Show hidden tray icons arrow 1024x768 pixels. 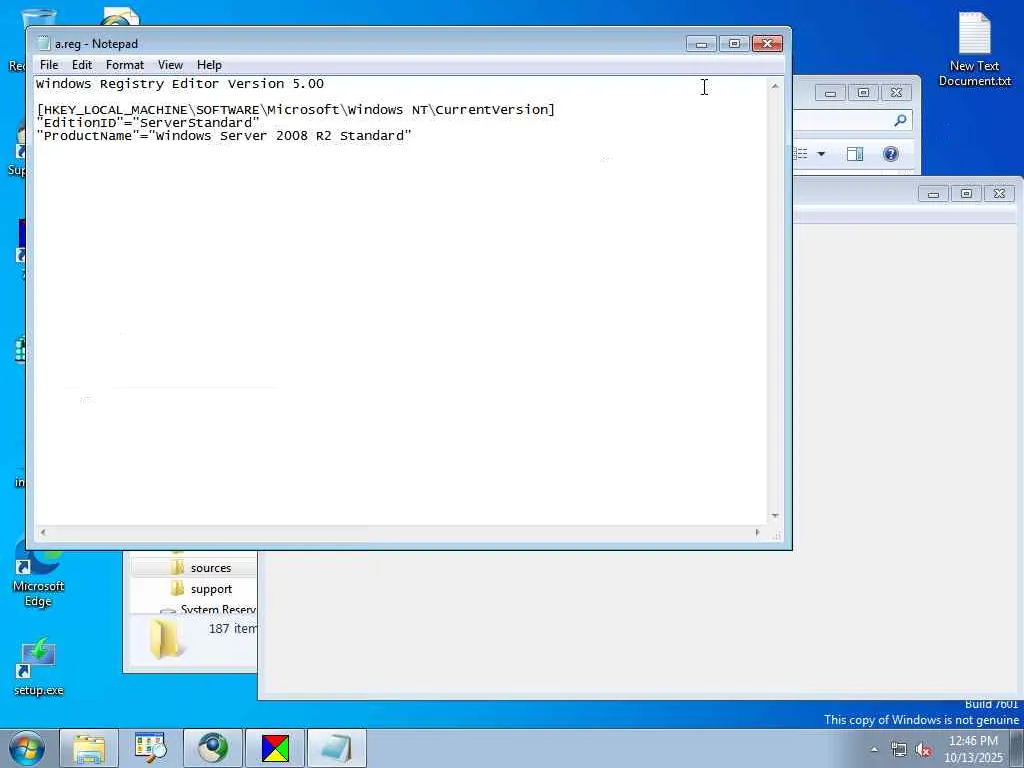tap(874, 750)
